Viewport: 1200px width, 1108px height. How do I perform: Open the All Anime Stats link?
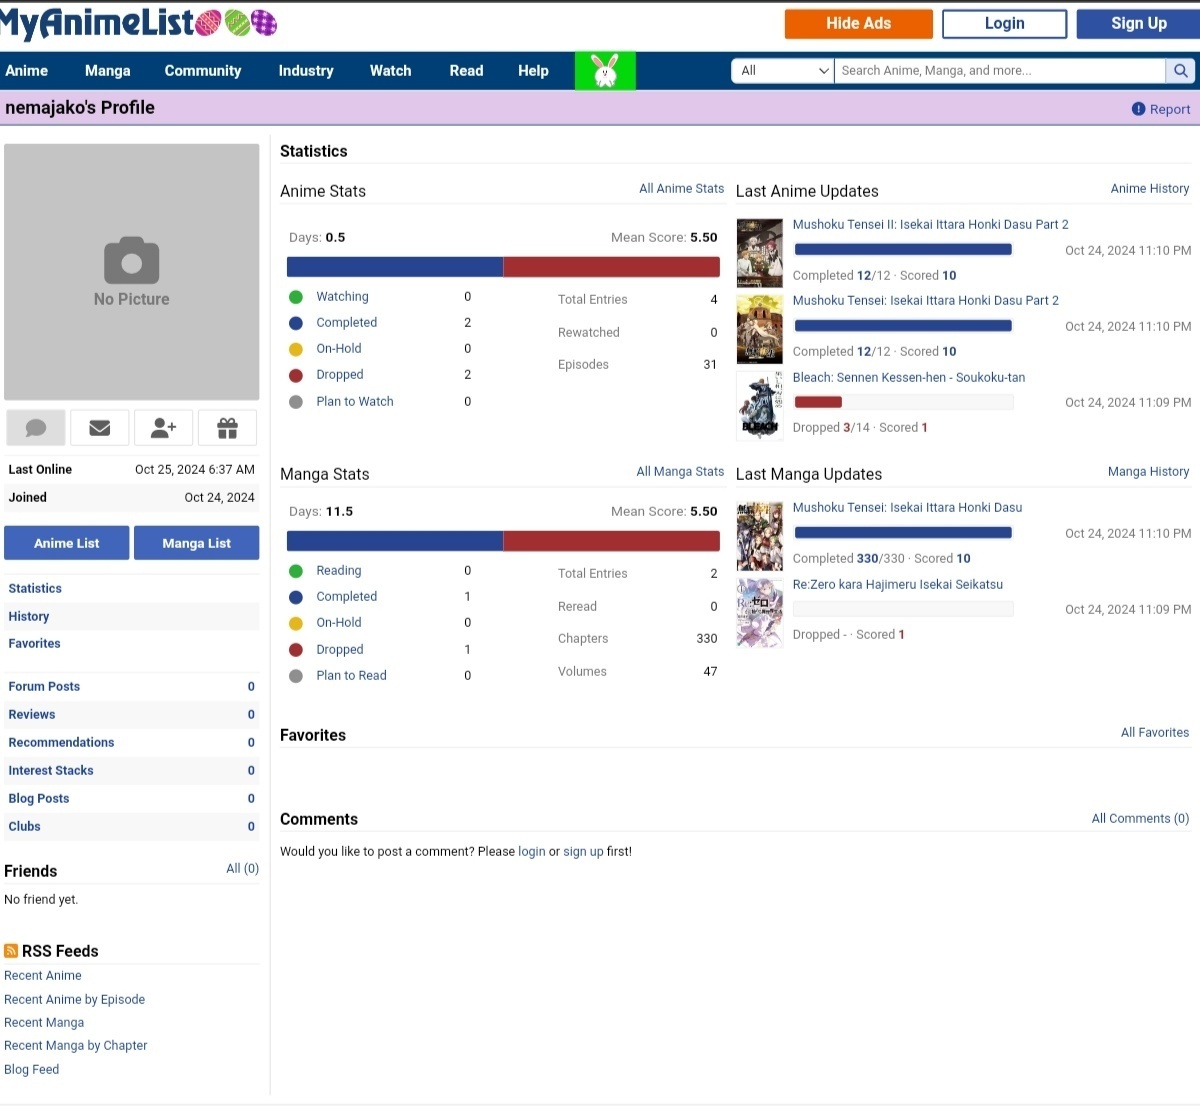[681, 188]
